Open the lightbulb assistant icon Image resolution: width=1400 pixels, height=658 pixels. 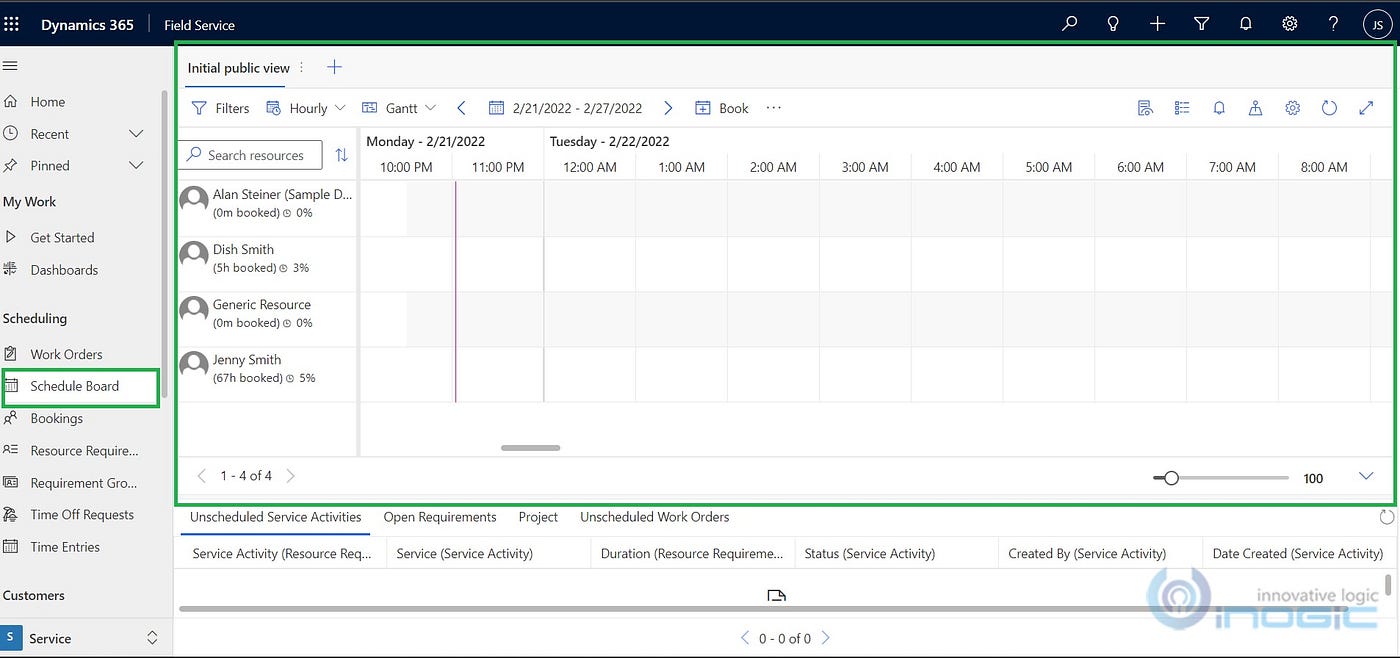click(1113, 24)
